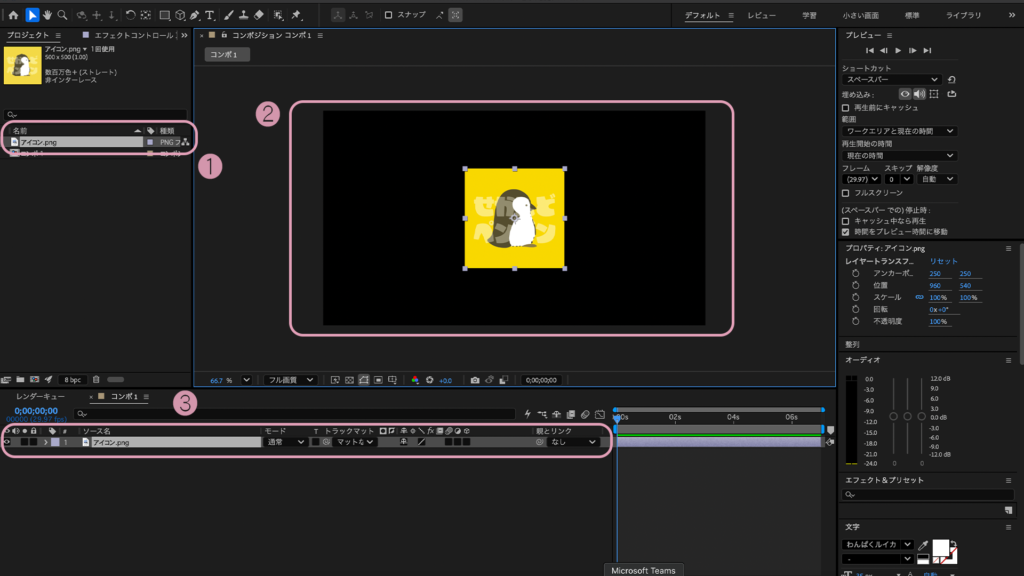
Task: Select the Pen tool
Action: 195,14
